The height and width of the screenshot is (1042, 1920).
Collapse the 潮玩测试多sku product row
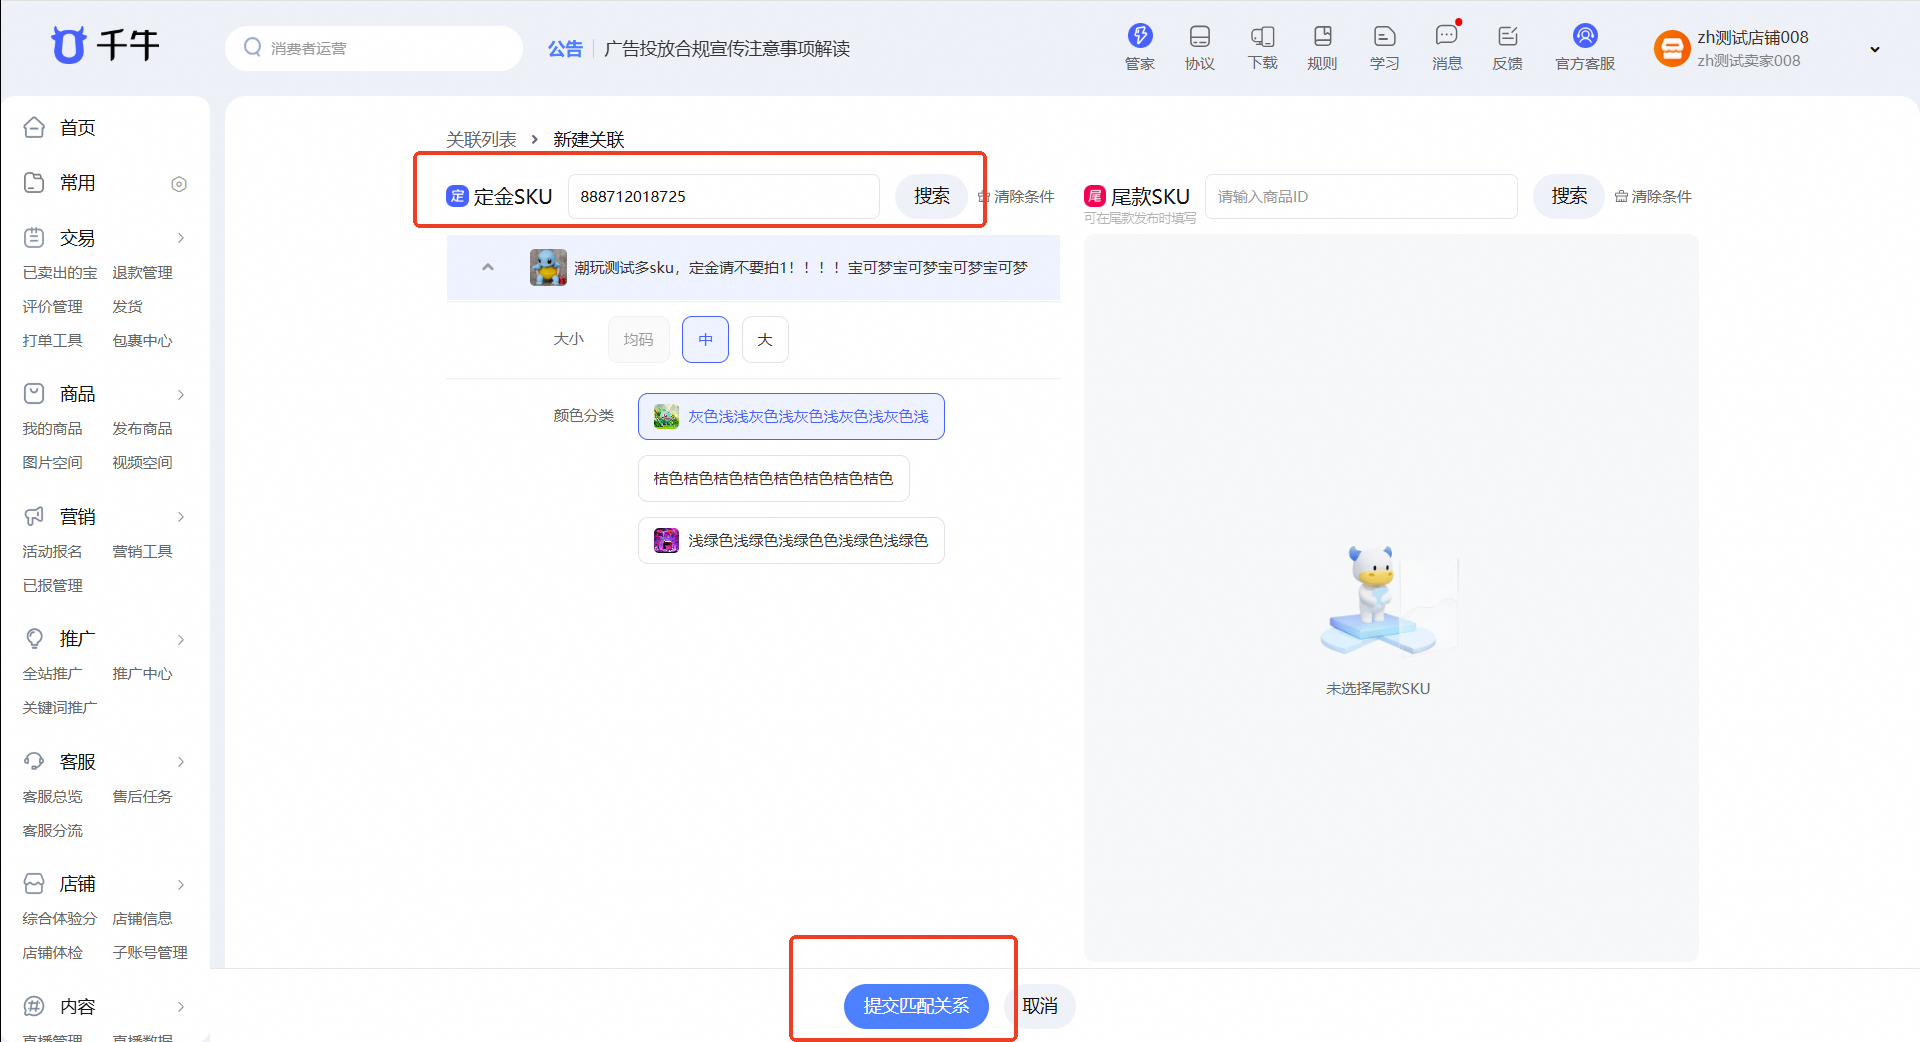[488, 267]
